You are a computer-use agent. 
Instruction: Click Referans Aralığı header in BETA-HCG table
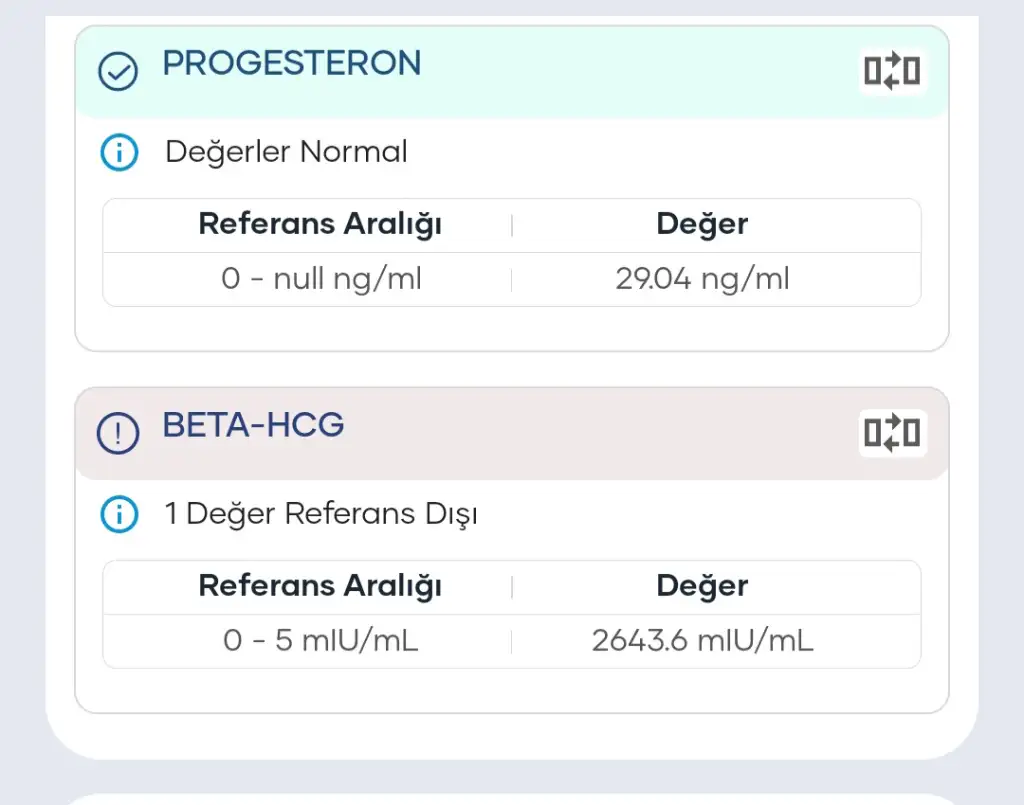tap(320, 586)
